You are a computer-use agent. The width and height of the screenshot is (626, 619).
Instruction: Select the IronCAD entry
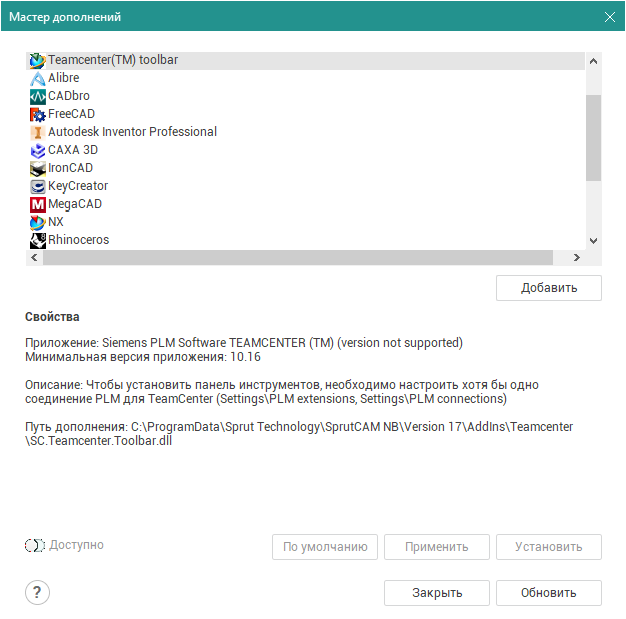pos(305,169)
